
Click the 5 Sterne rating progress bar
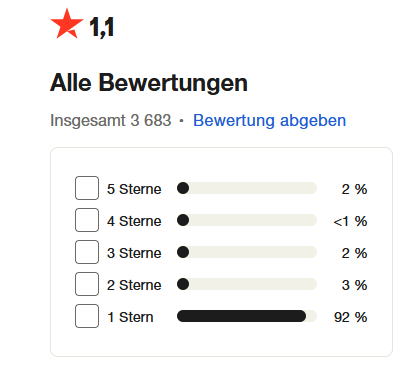(247, 188)
